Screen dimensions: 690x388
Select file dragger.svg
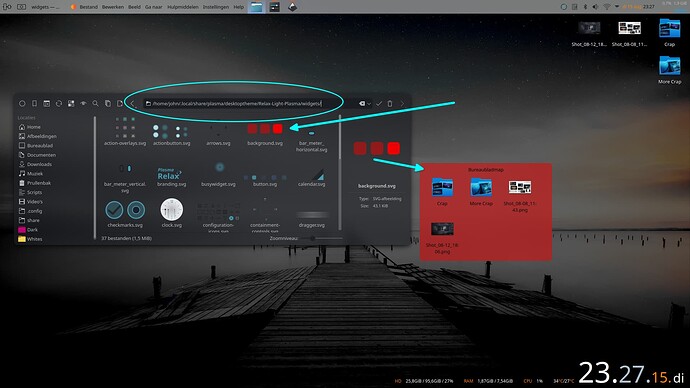pos(312,219)
